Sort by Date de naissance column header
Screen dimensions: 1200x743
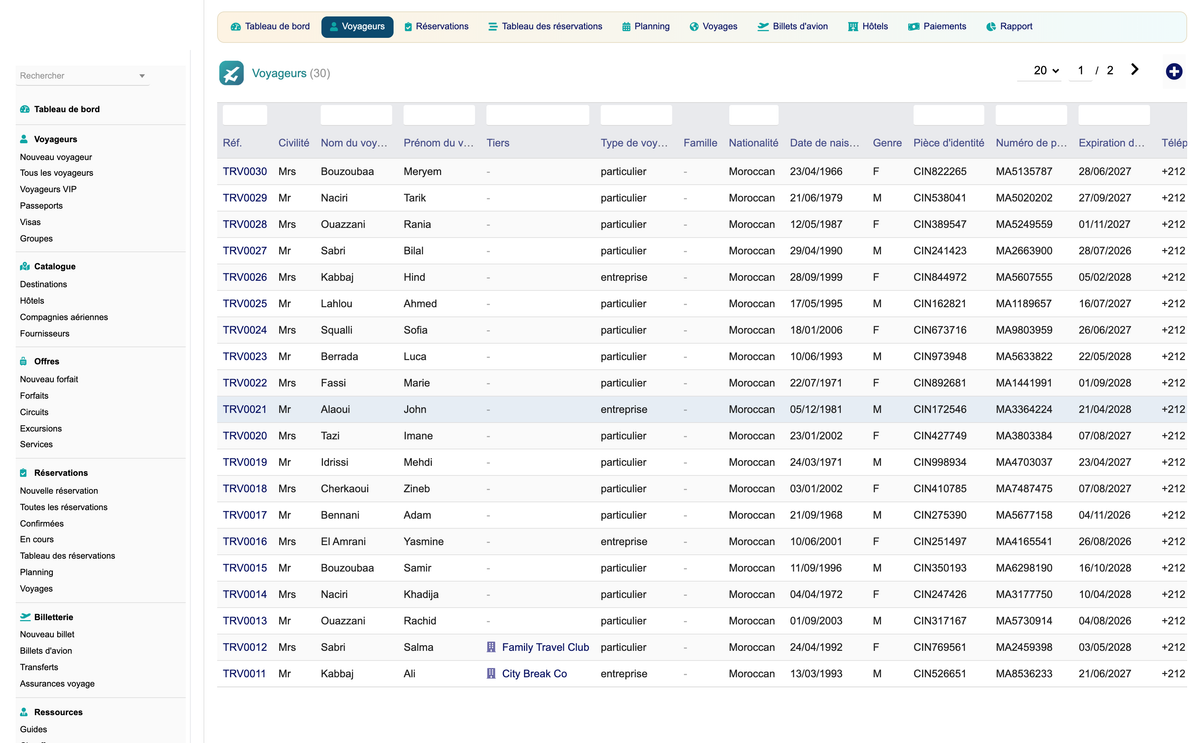coord(824,143)
